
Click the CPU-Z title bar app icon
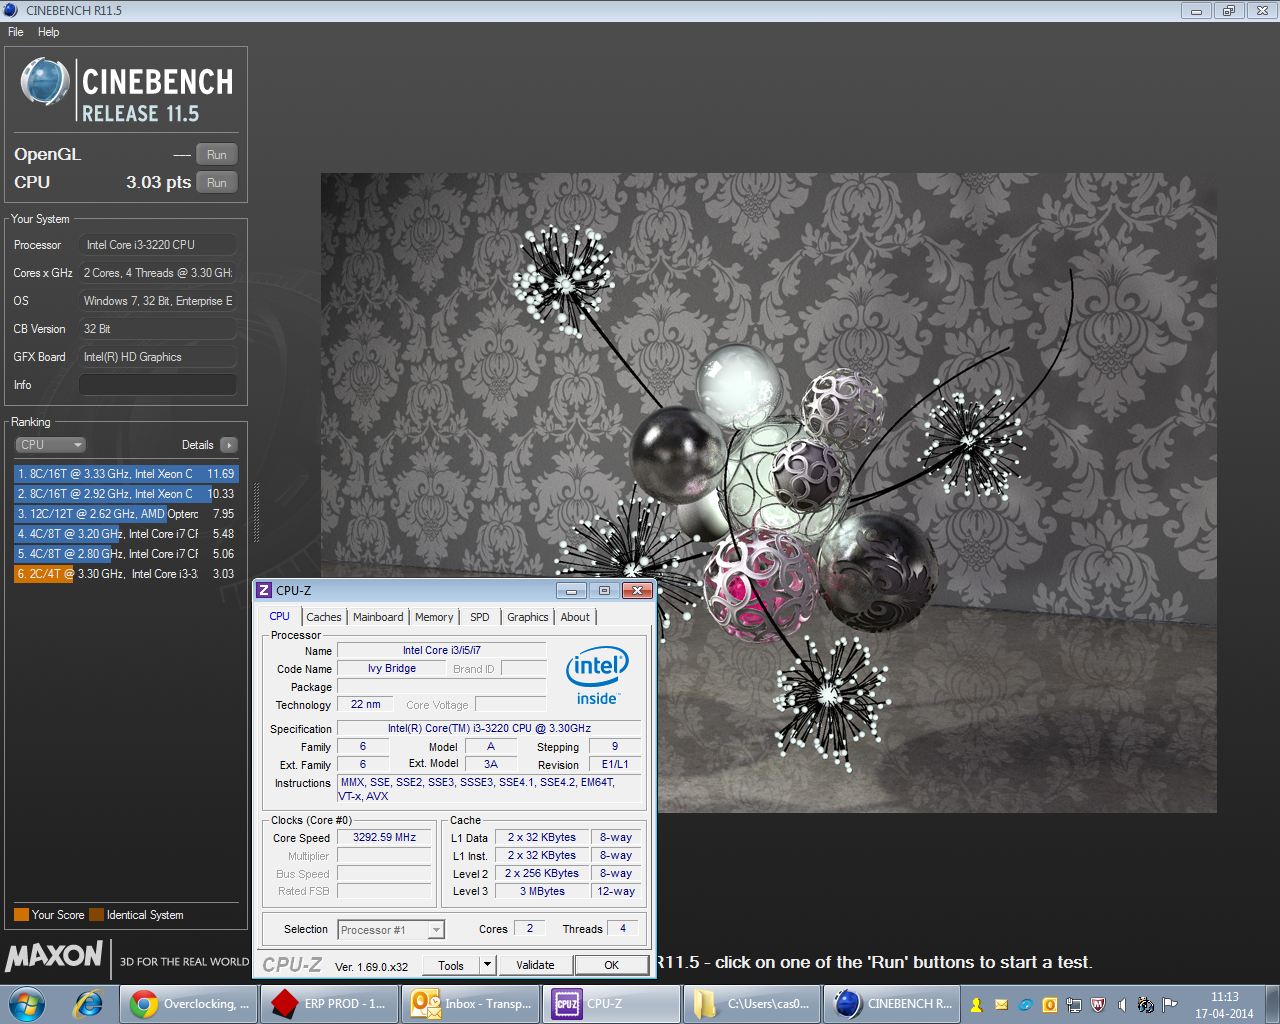(265, 591)
